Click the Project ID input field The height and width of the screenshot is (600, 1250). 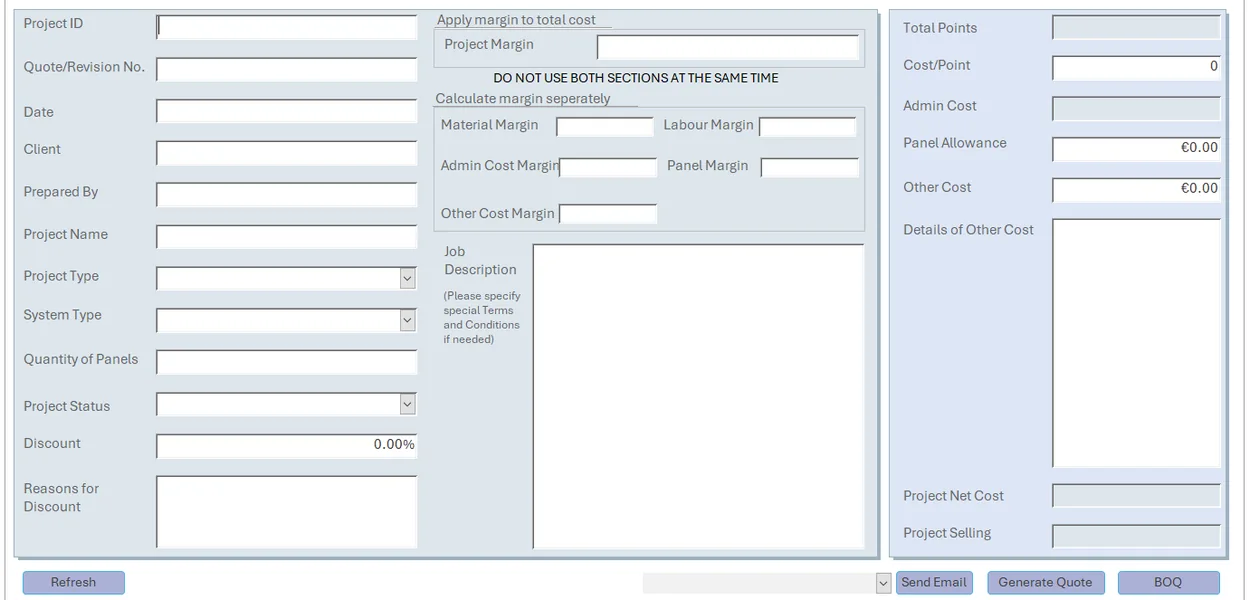coord(287,27)
